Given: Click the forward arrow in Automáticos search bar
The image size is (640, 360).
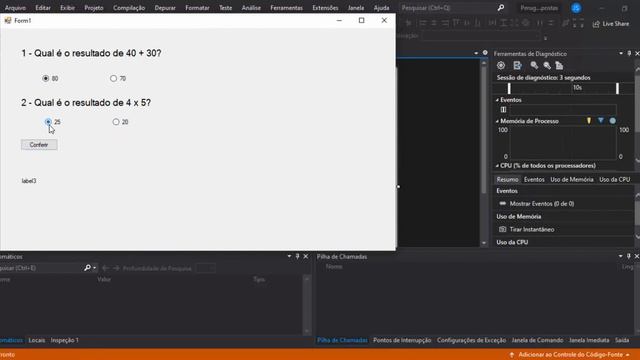Looking at the screenshot, I should coord(116,268).
